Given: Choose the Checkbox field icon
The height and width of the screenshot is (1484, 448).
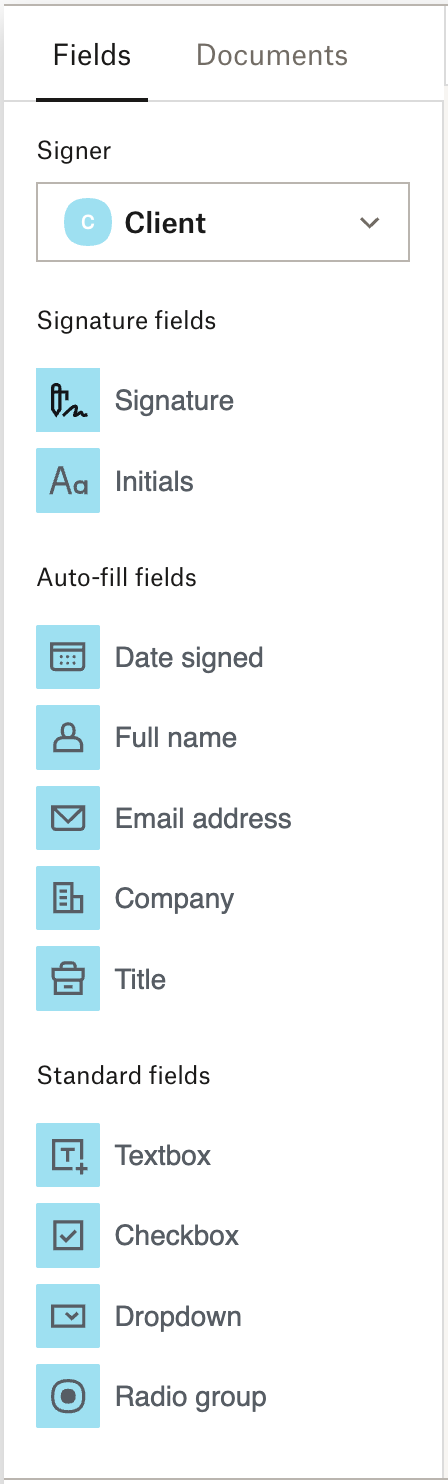Looking at the screenshot, I should 68,1235.
